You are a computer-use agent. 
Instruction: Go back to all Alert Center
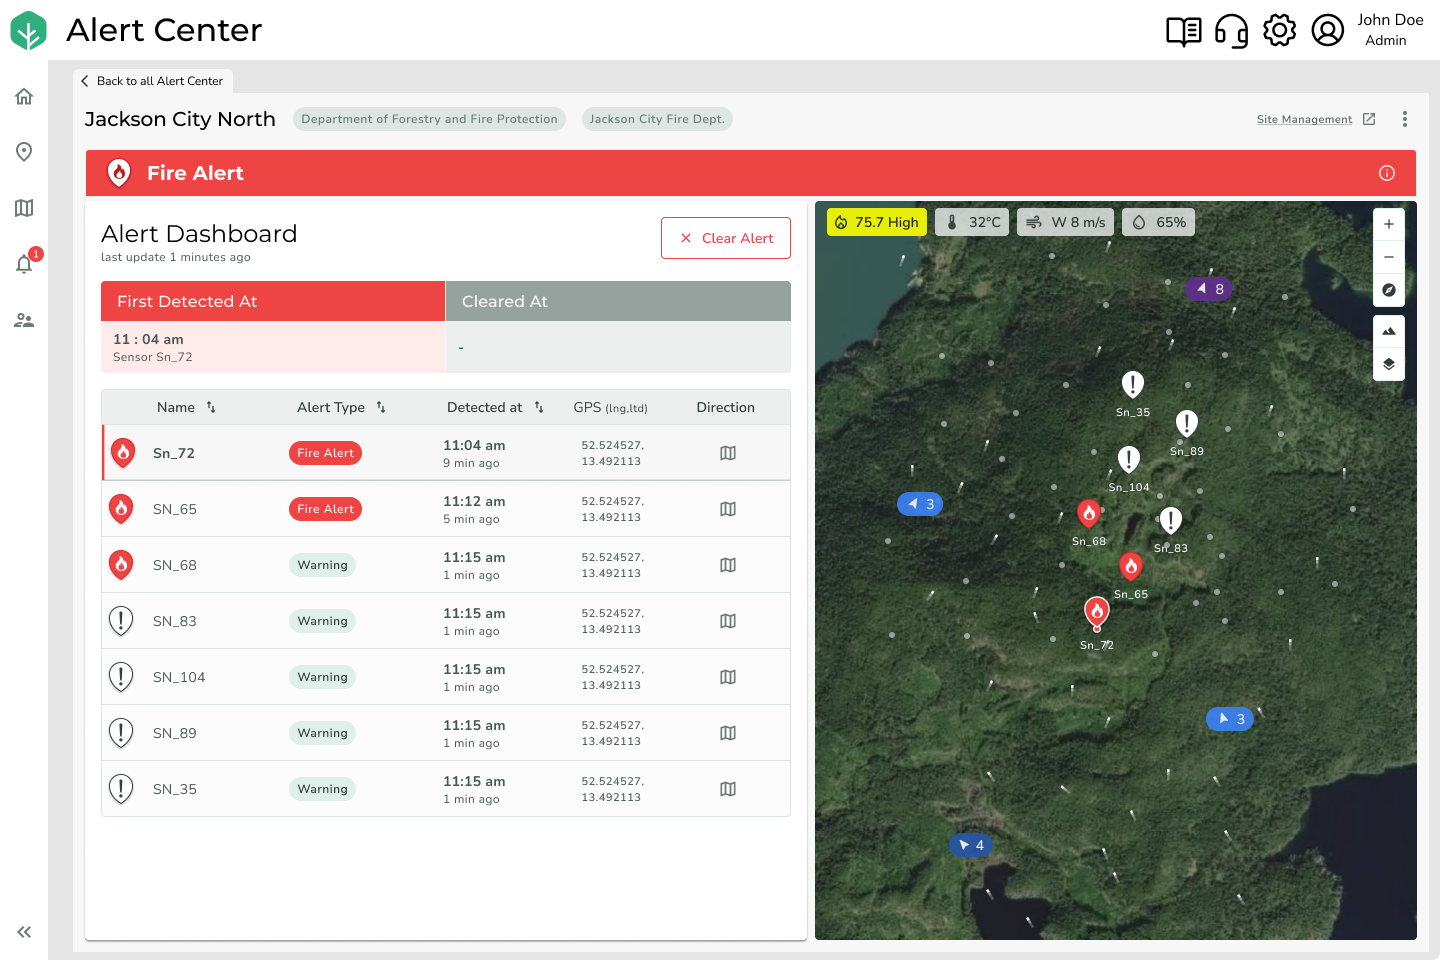153,81
